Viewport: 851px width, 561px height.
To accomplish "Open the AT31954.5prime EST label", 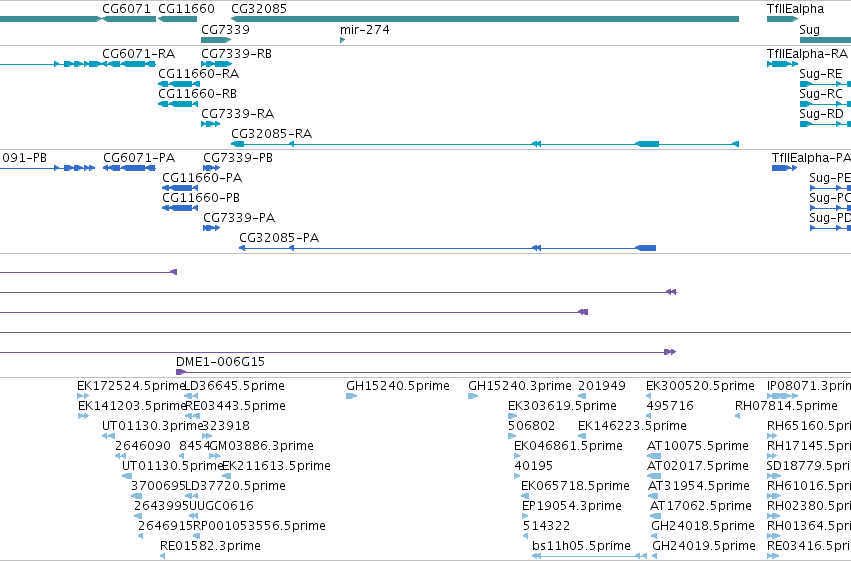I will 698,486.
